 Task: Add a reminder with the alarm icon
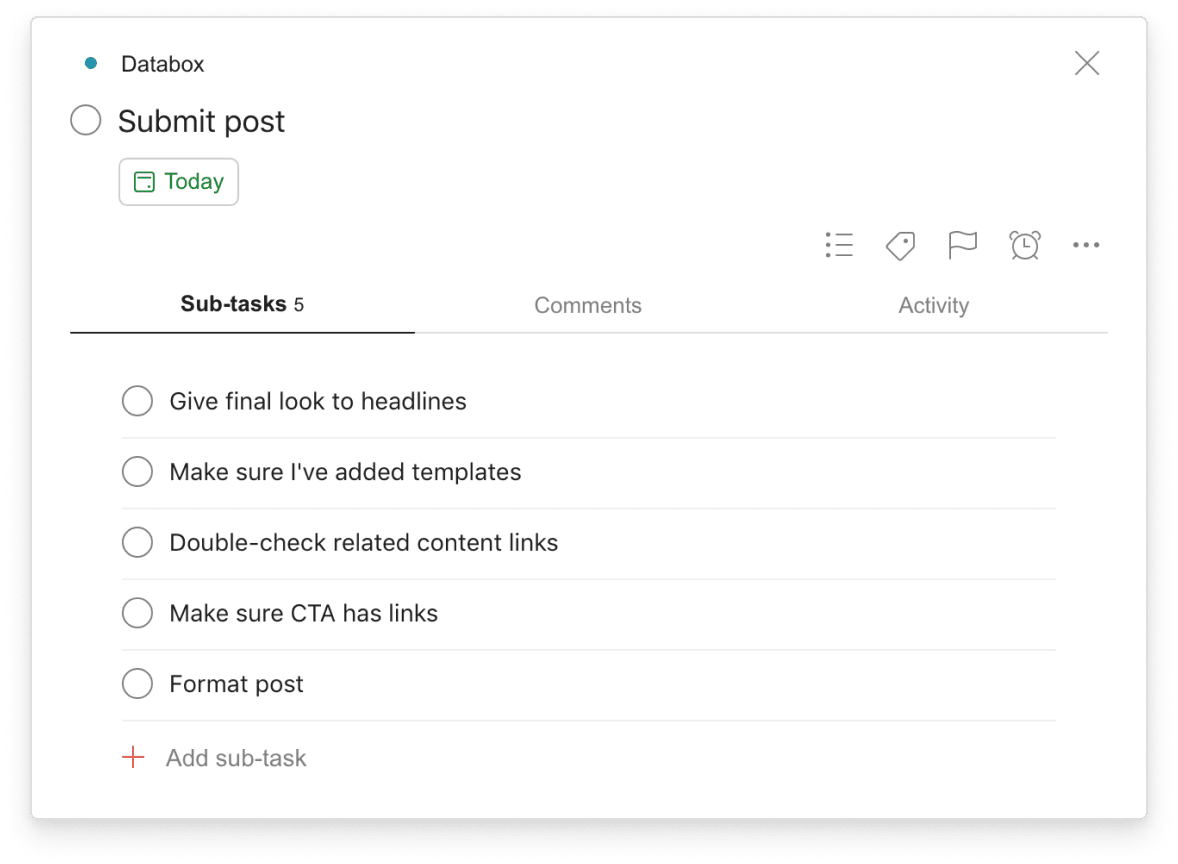click(1024, 245)
